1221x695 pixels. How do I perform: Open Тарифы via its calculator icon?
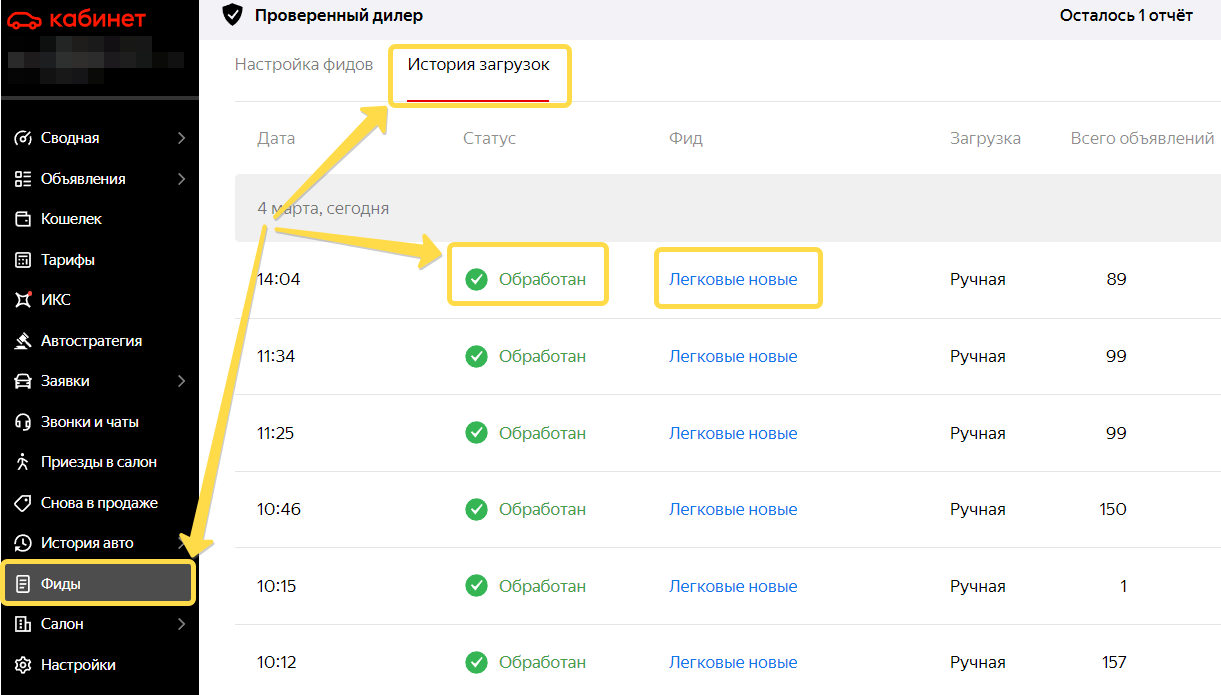click(x=23, y=260)
